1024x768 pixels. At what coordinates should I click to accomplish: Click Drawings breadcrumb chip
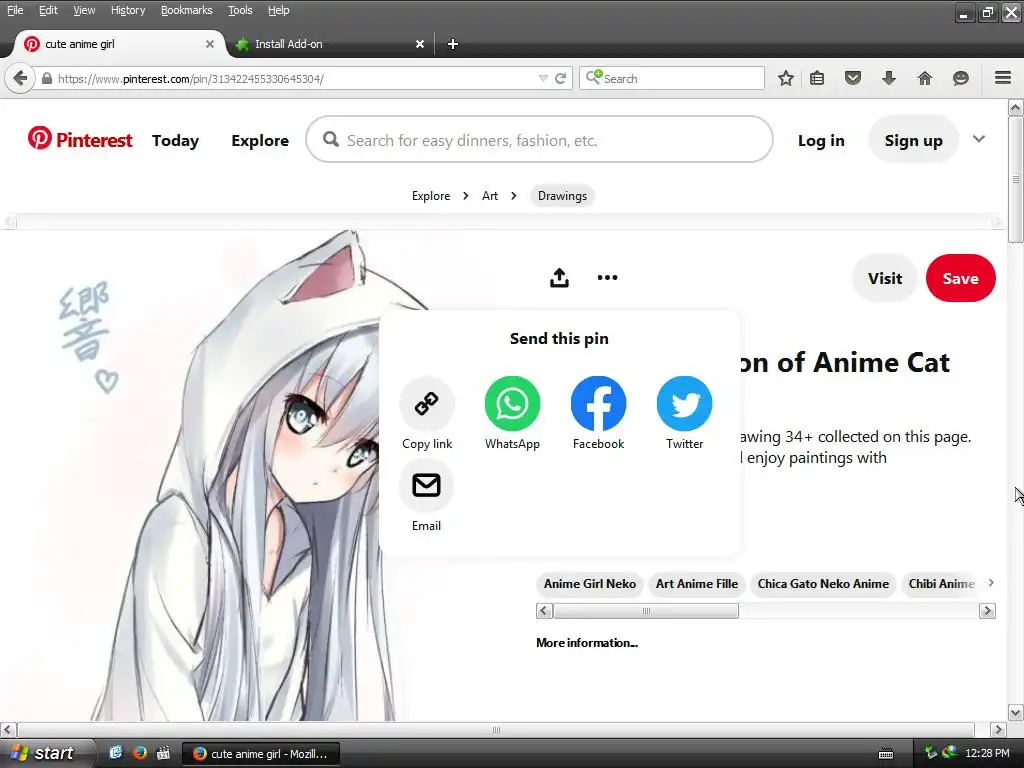click(562, 196)
